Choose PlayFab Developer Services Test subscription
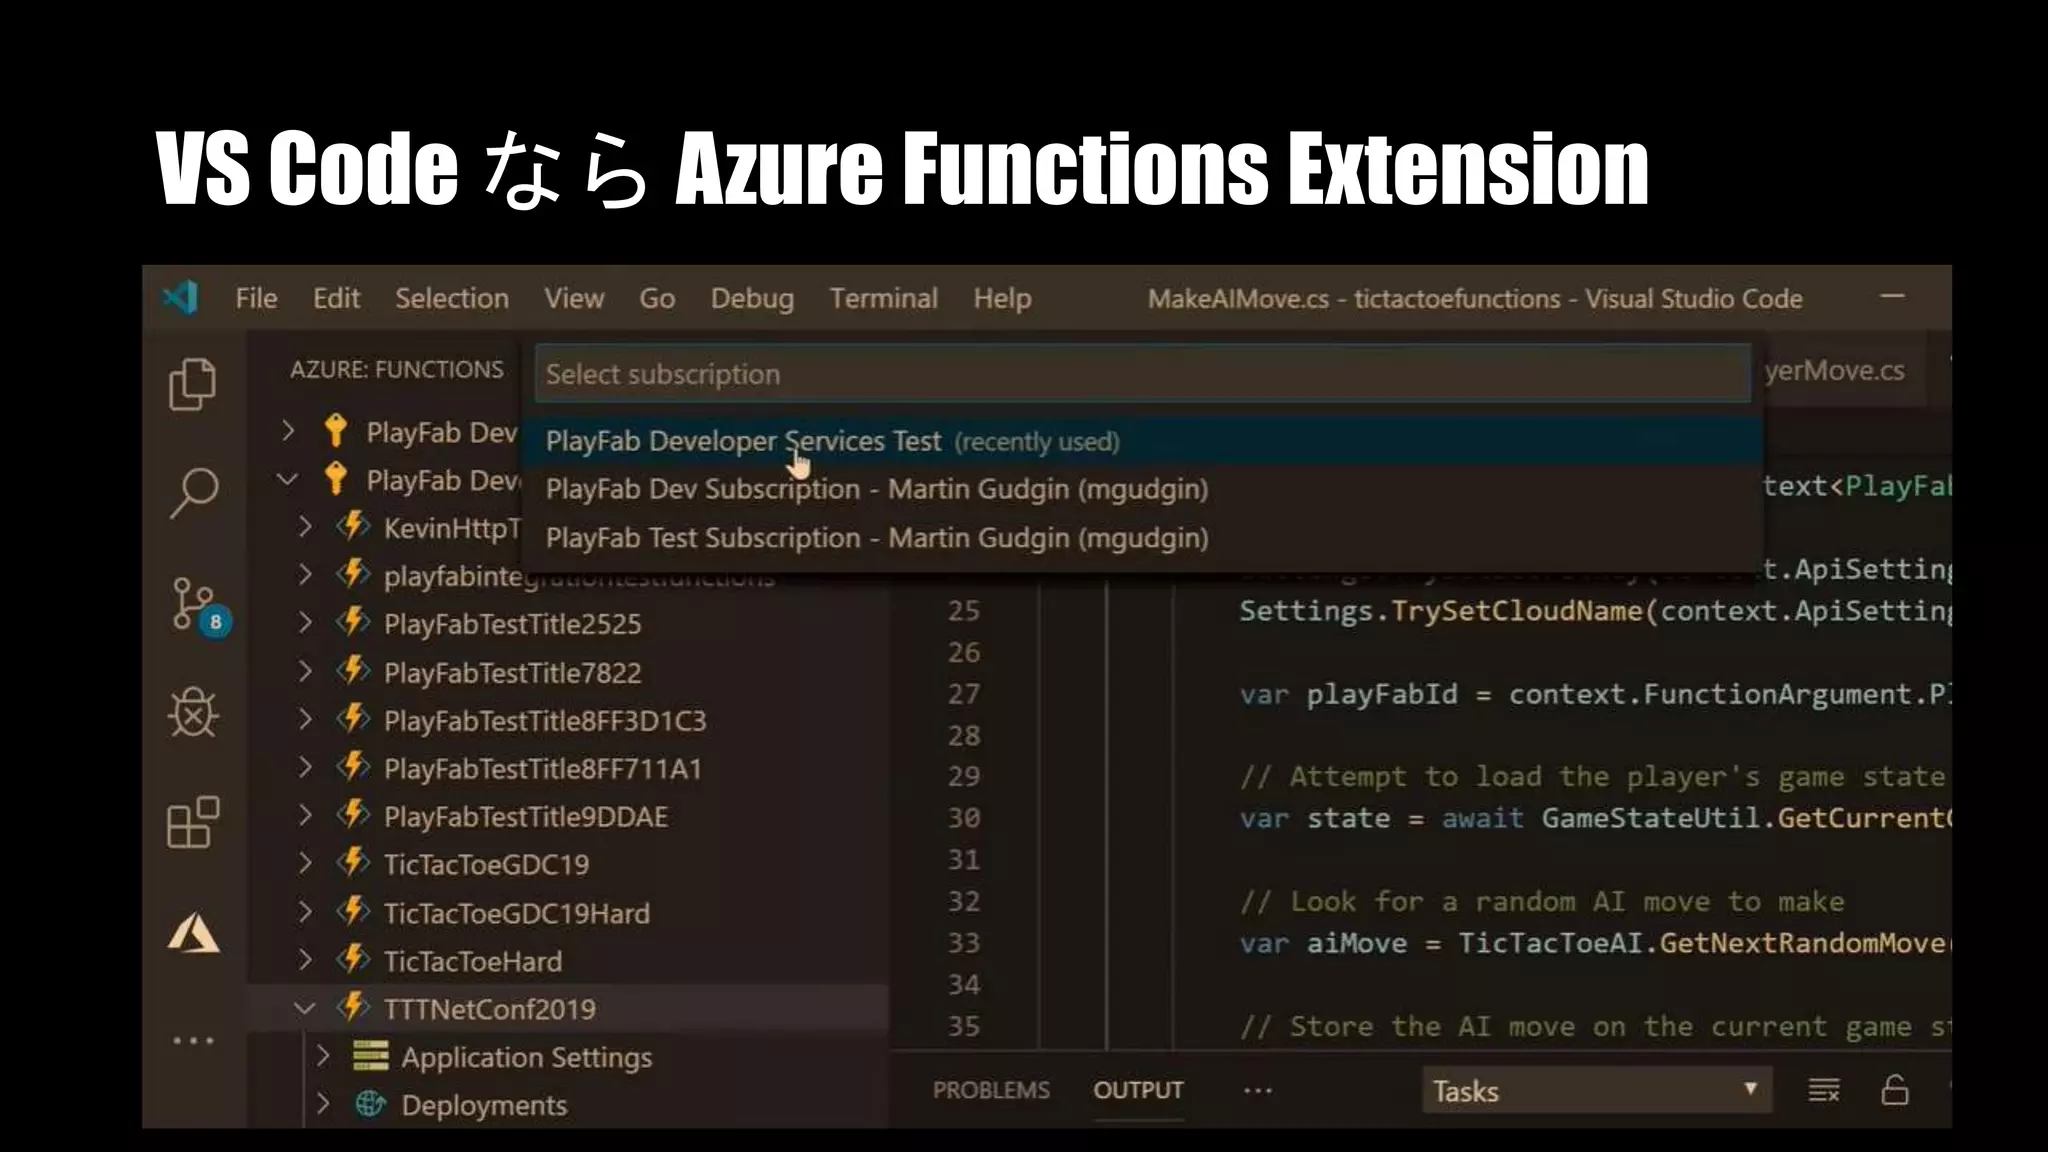The image size is (2048, 1152). tap(1143, 441)
